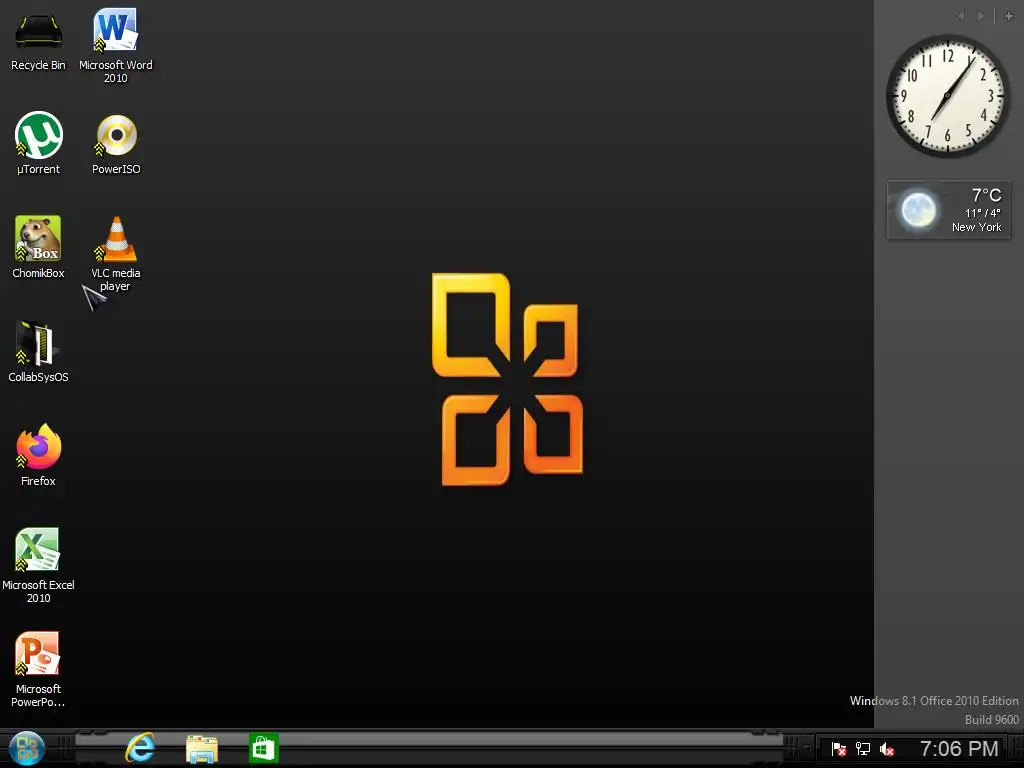
Task: Click the sidebar previous page arrow
Action: tap(961, 16)
